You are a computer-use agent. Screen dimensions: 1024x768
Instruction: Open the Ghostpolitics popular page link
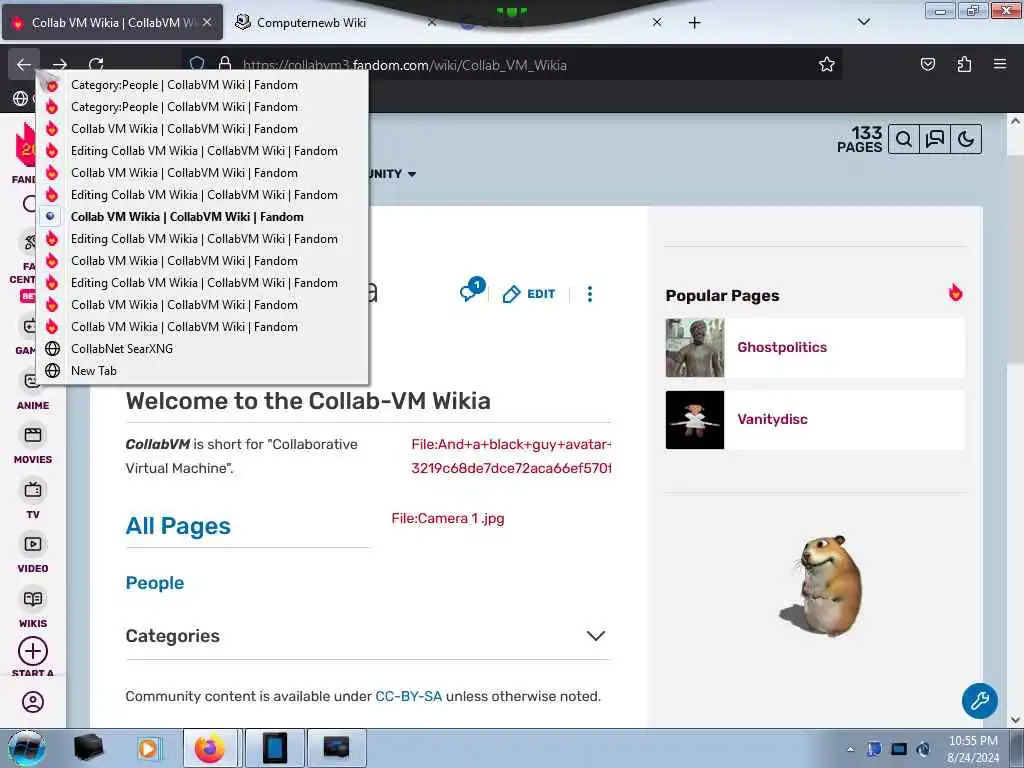[782, 347]
